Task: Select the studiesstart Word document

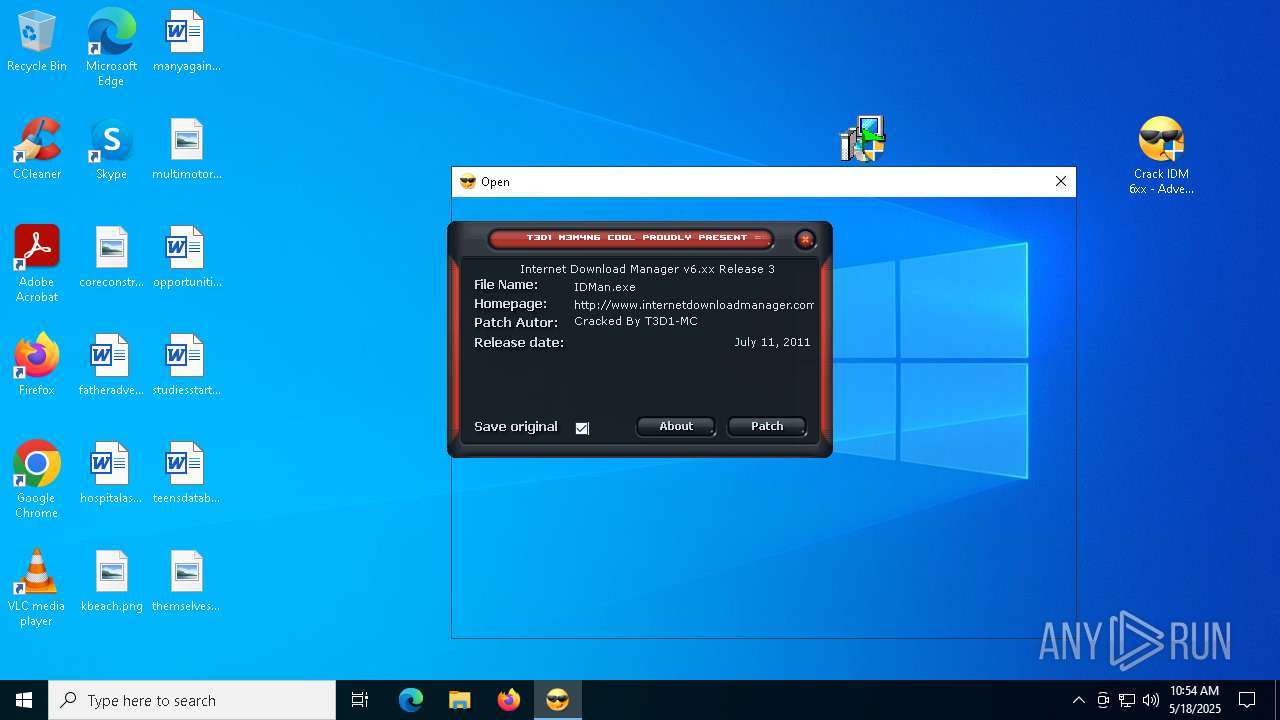Action: 186,366
